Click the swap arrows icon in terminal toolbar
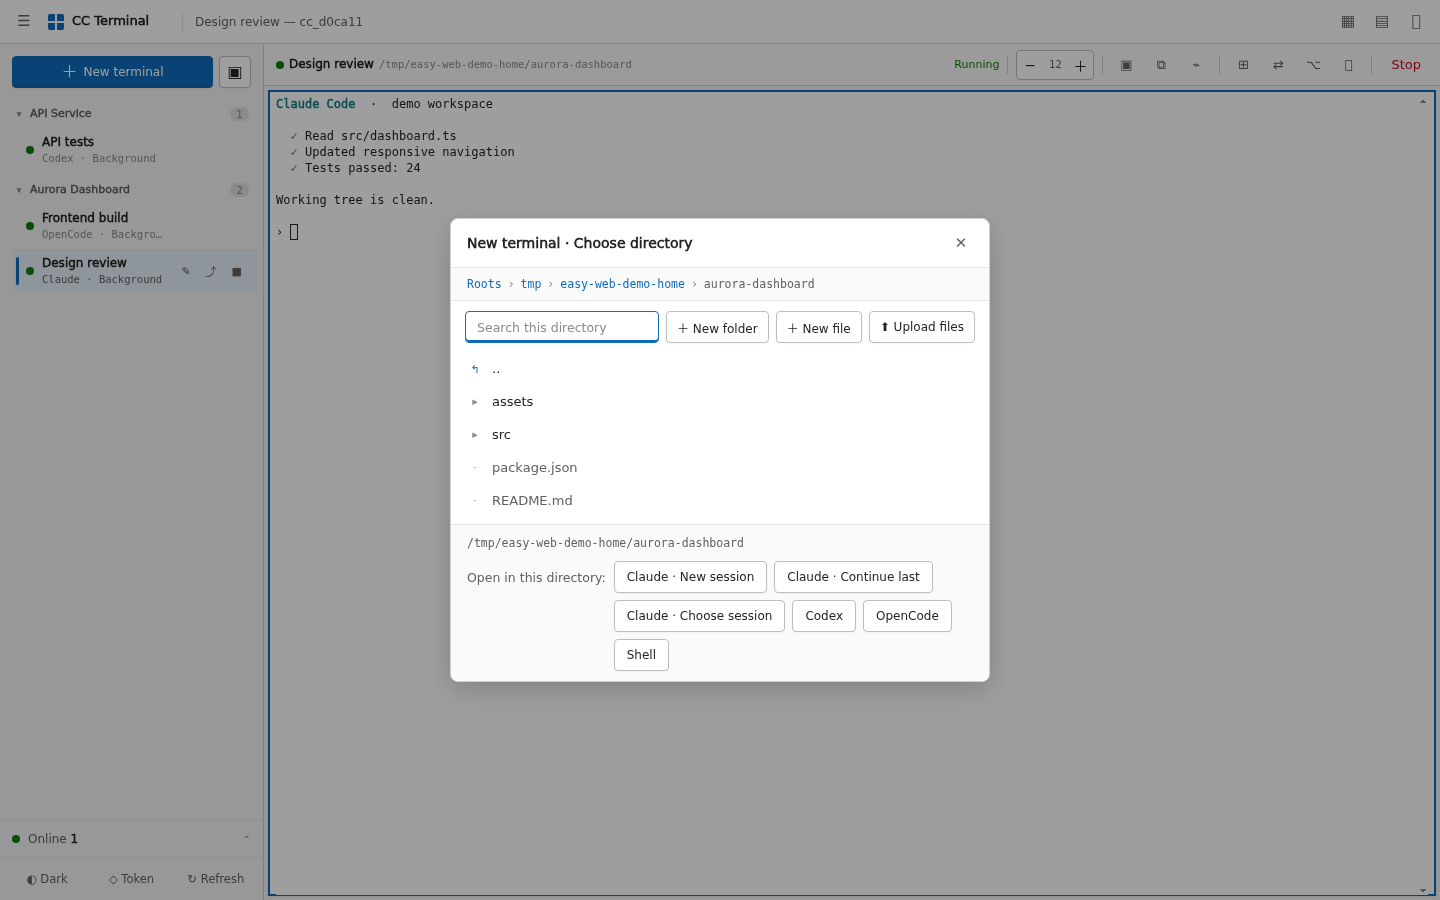This screenshot has width=1440, height=900. pos(1278,65)
